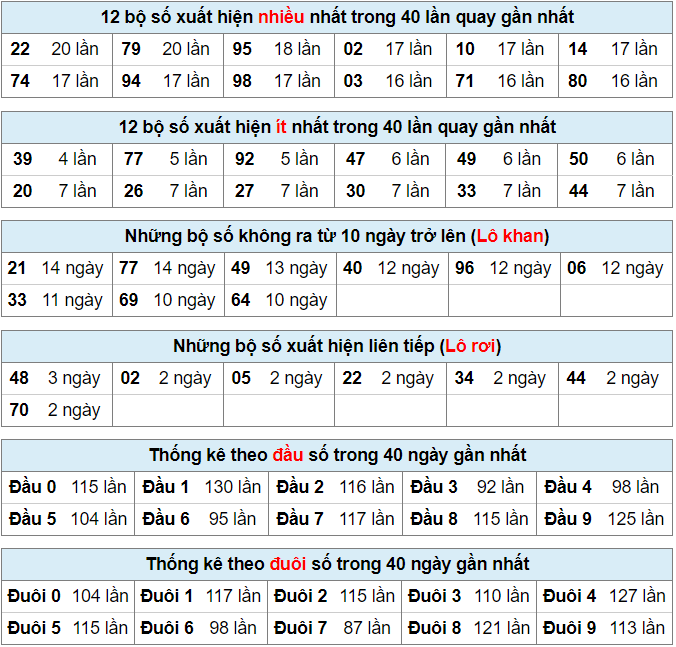Select number 98 with 17 lần
Image resolution: width=676 pixels, height=647 pixels.
tap(279, 81)
